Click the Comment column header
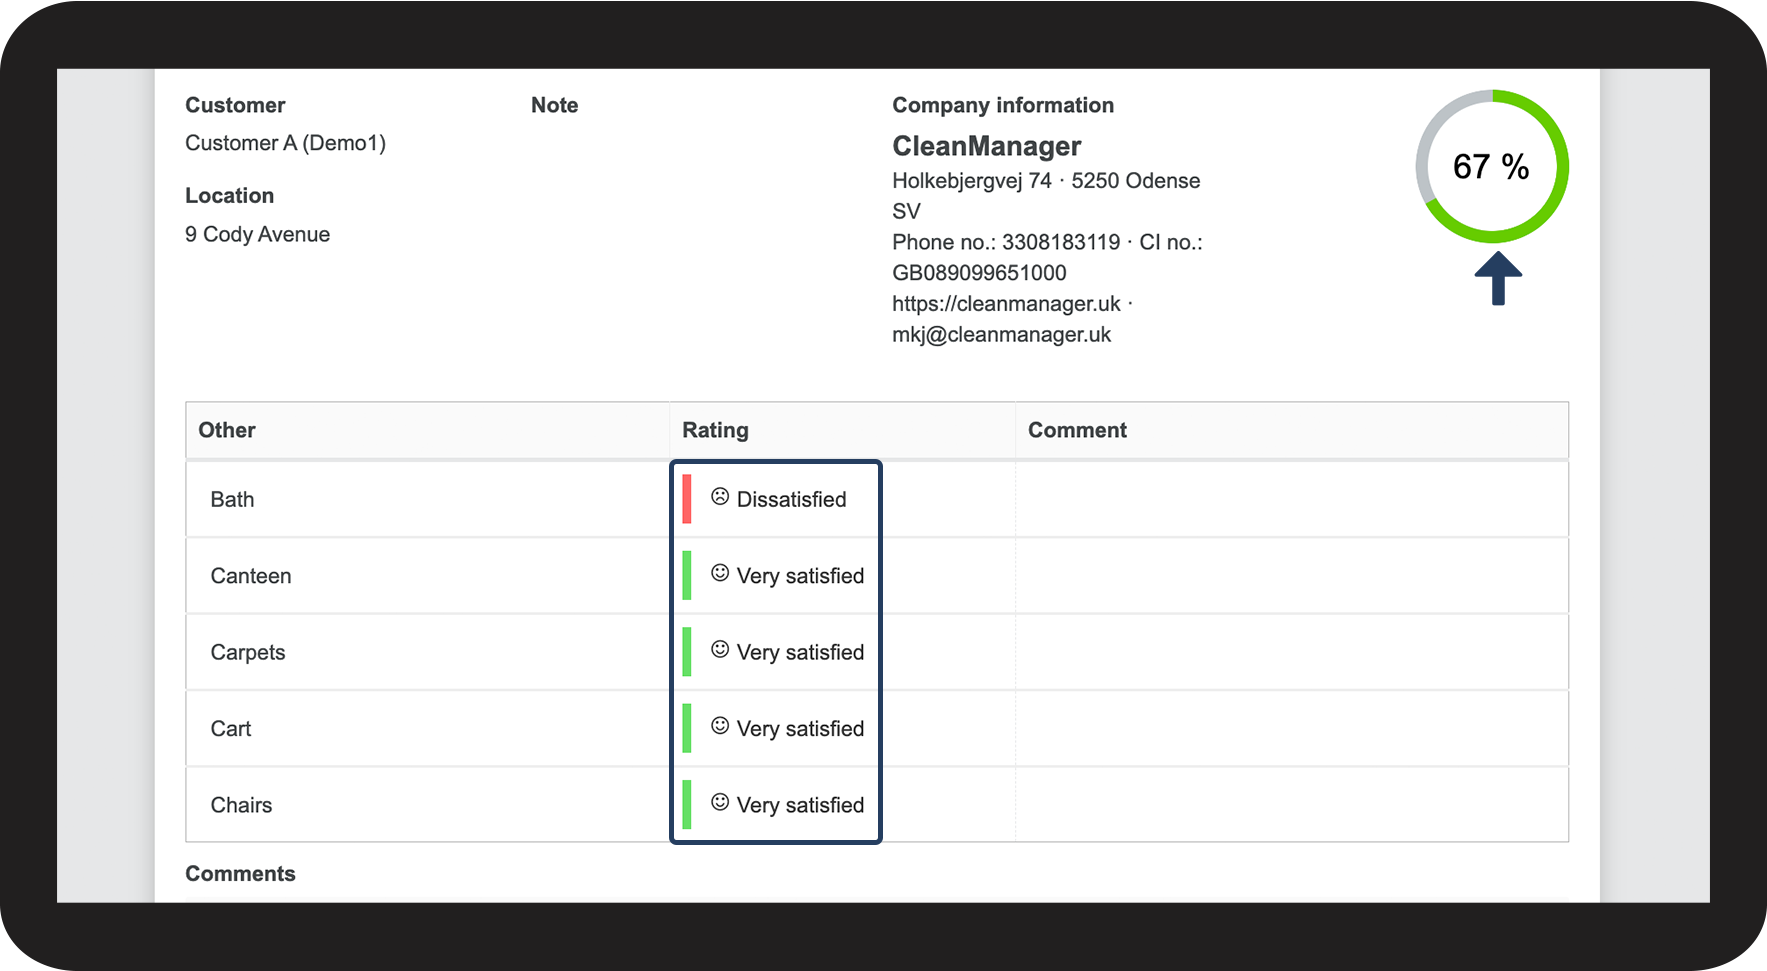This screenshot has height=971, width=1767. point(1077,430)
